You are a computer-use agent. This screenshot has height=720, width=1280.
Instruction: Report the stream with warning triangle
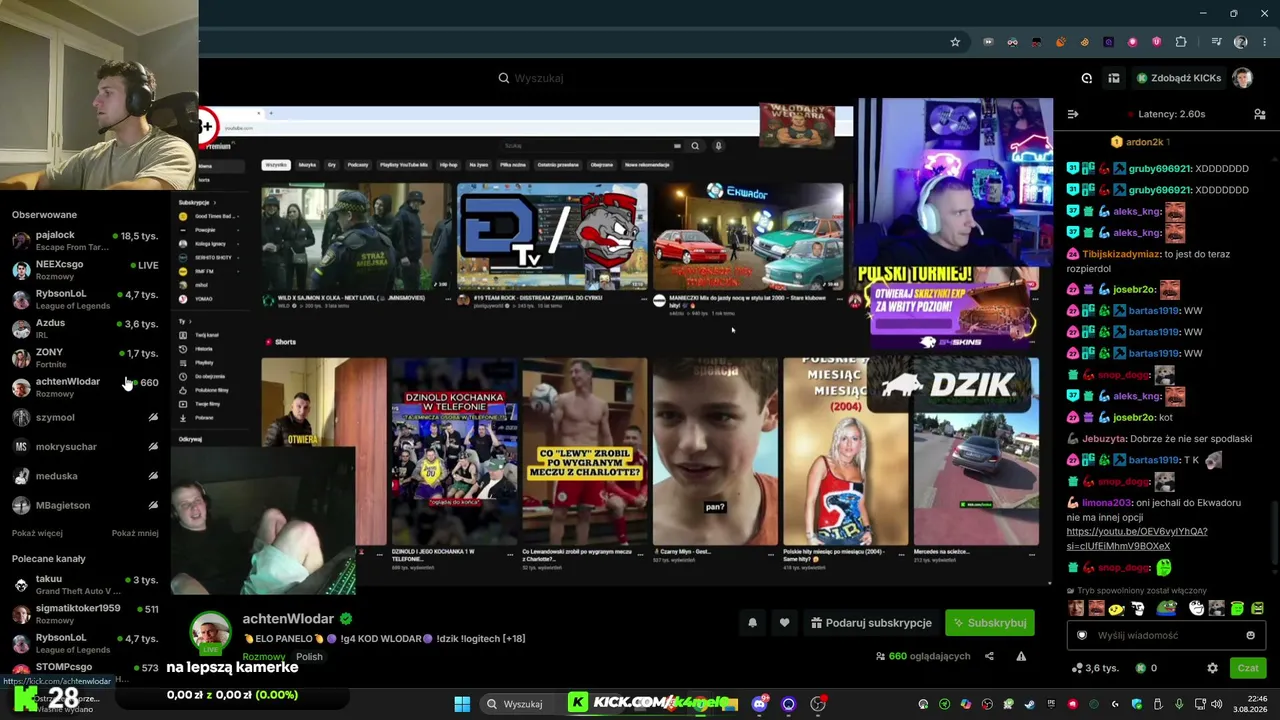click(1021, 656)
